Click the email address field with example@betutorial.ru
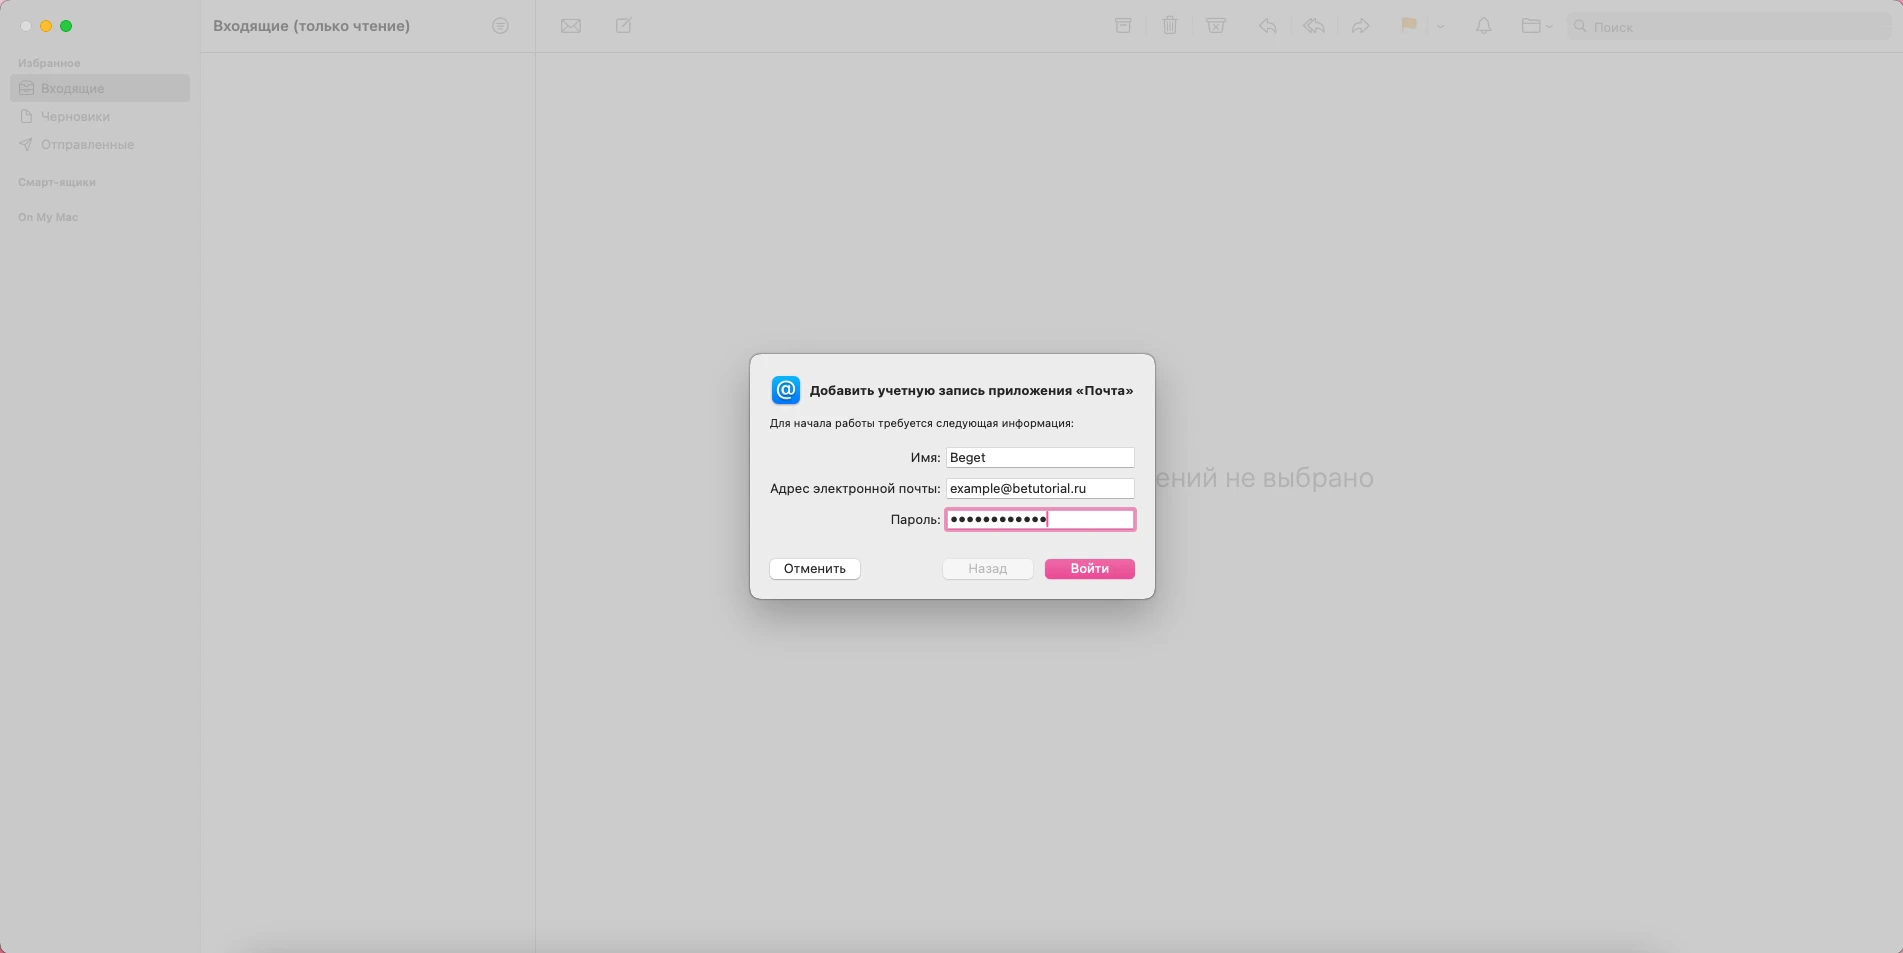Image resolution: width=1903 pixels, height=953 pixels. click(1039, 488)
